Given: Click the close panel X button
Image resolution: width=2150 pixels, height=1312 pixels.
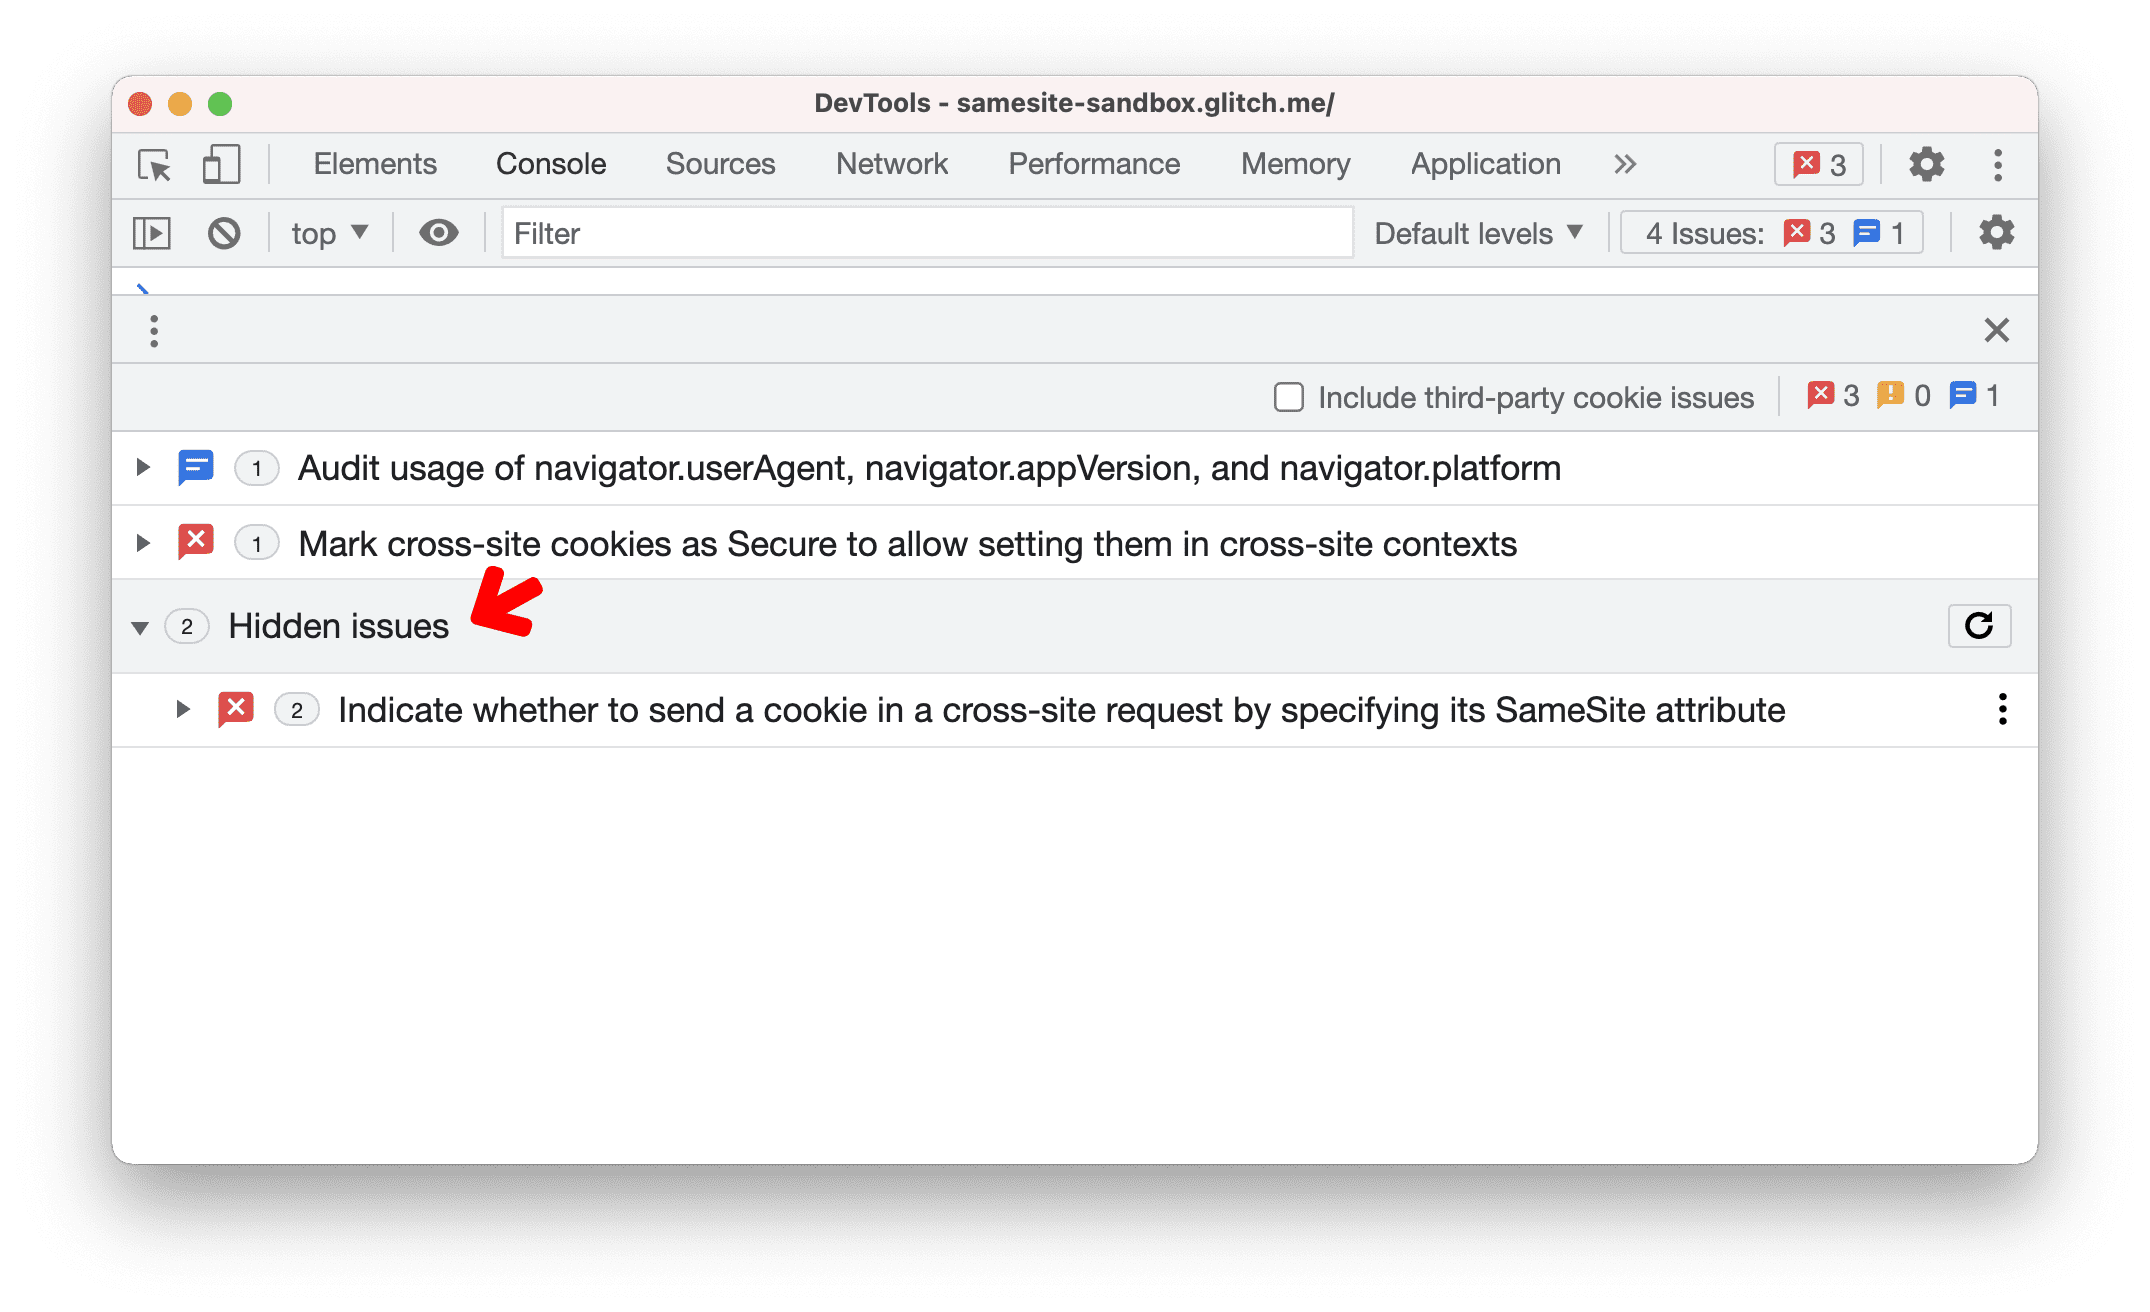Looking at the screenshot, I should point(1996,329).
